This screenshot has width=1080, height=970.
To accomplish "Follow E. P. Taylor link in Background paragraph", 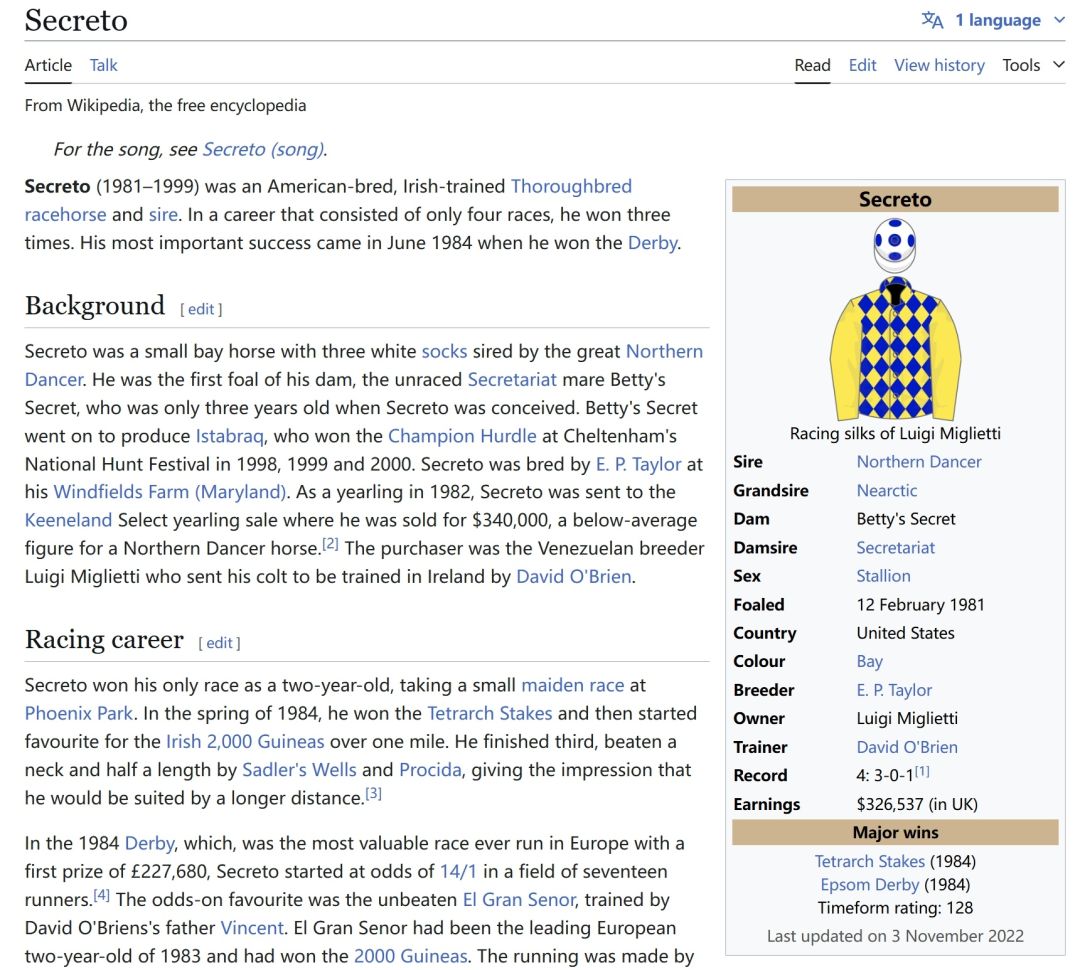I will coord(638,464).
